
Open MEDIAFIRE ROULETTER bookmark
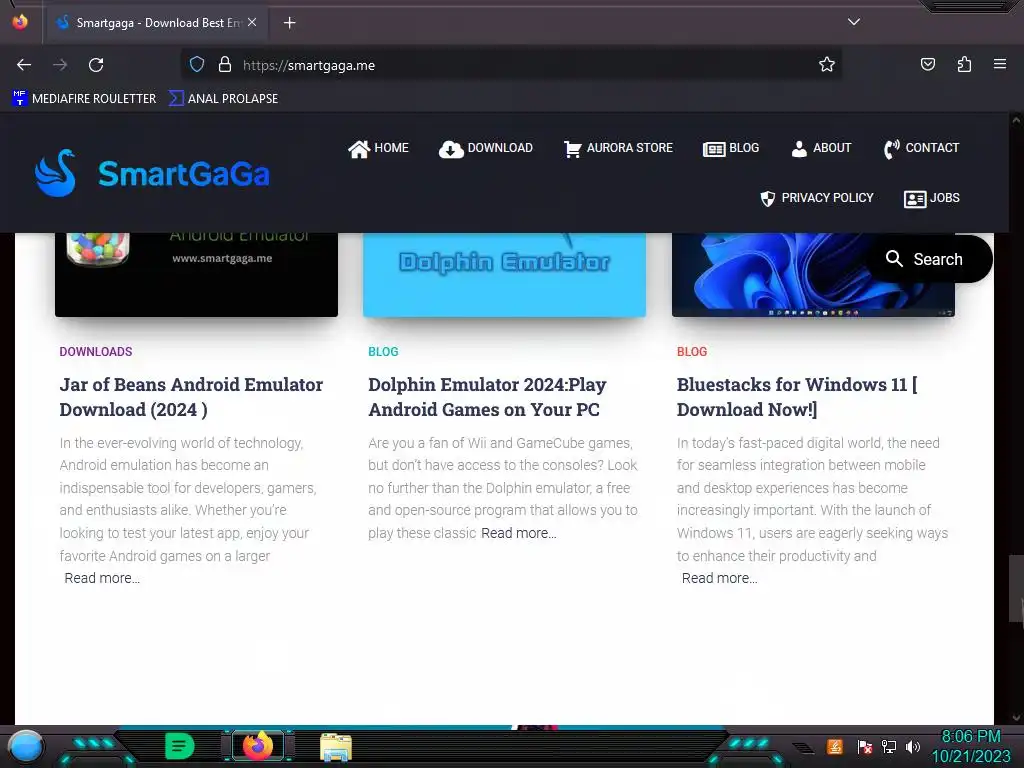tap(84, 99)
